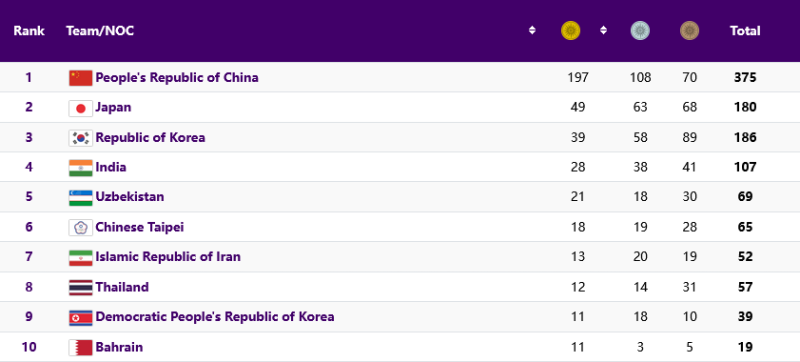Click the gold medal column icon

coord(570,31)
